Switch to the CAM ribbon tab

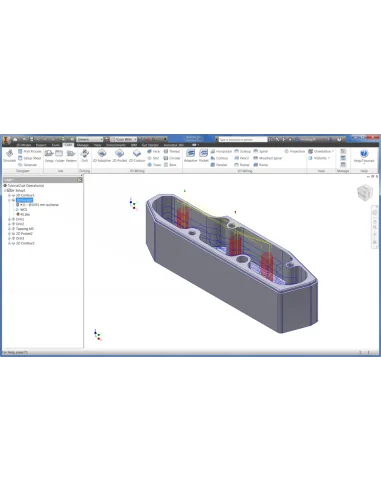click(68, 145)
